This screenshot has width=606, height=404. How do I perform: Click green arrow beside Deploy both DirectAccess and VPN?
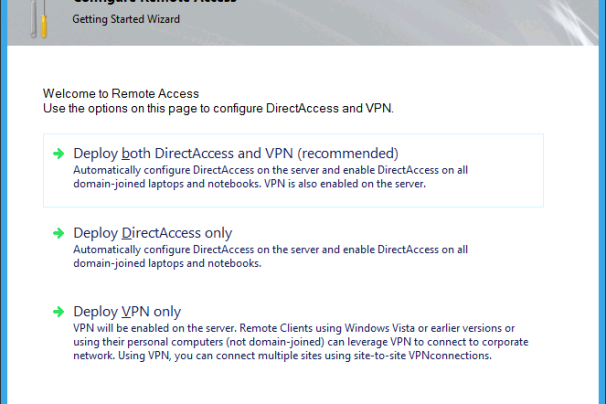59,153
